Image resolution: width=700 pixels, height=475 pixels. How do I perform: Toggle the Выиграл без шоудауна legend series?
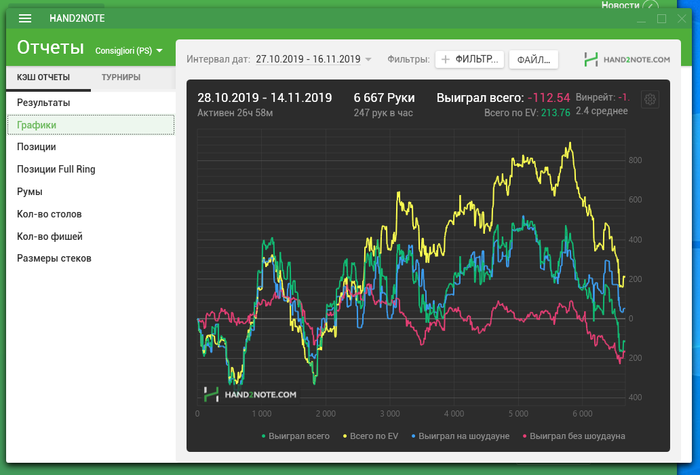(x=574, y=436)
